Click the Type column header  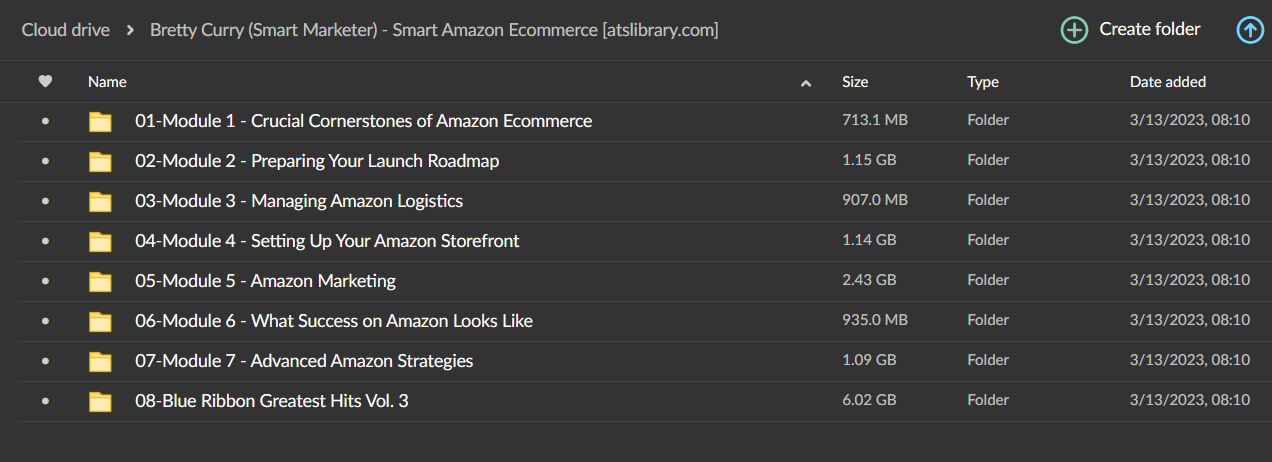[x=983, y=82]
